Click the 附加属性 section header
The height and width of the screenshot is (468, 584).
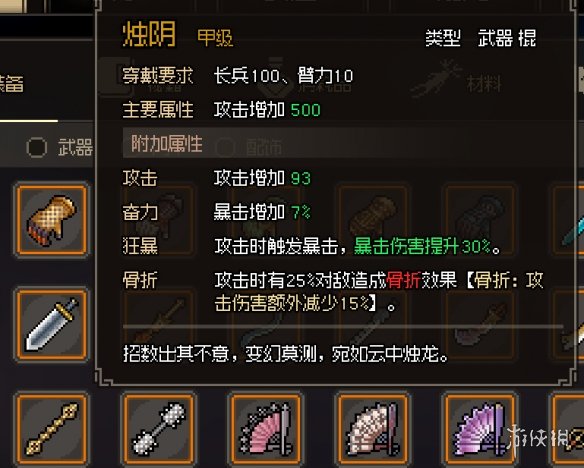[166, 144]
